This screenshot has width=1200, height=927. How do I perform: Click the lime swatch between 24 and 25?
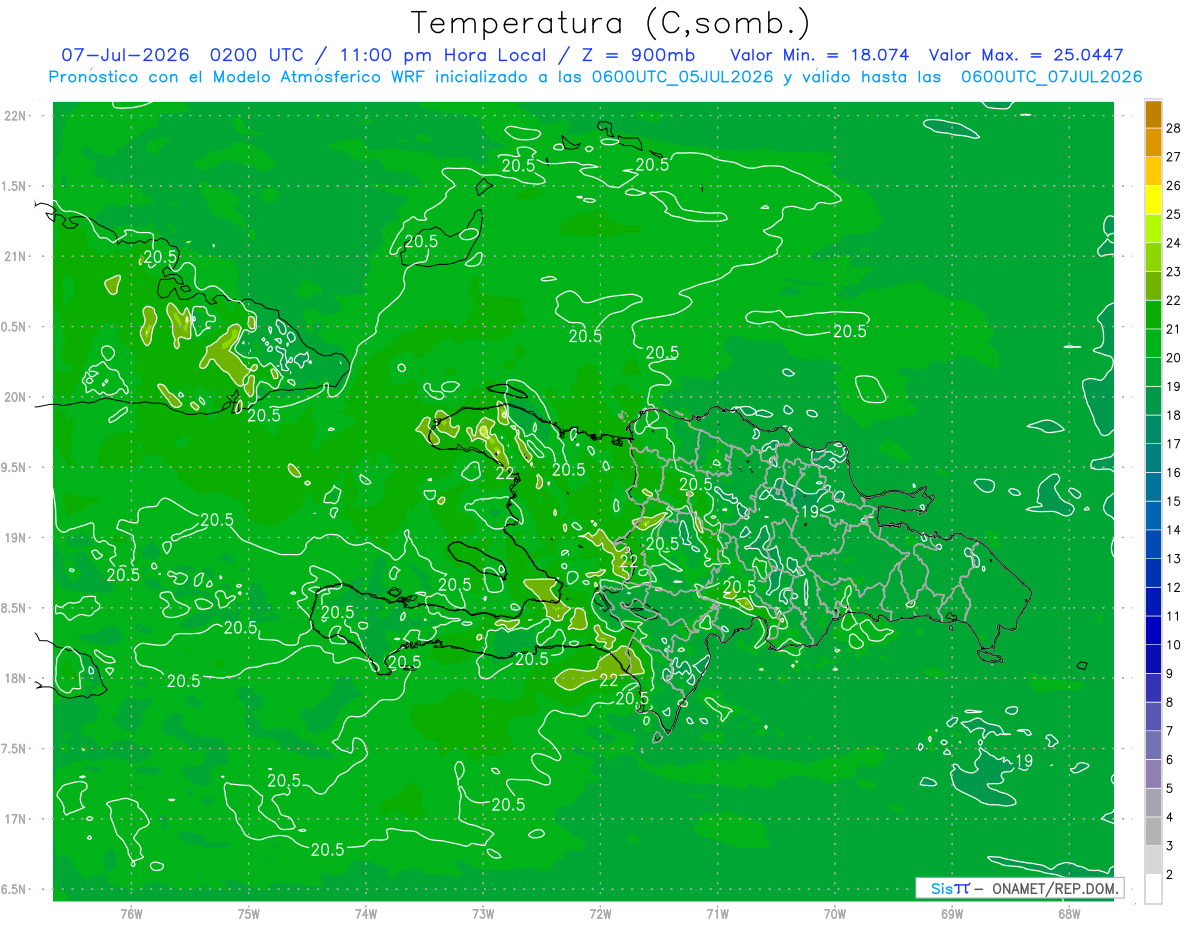coord(1153,229)
